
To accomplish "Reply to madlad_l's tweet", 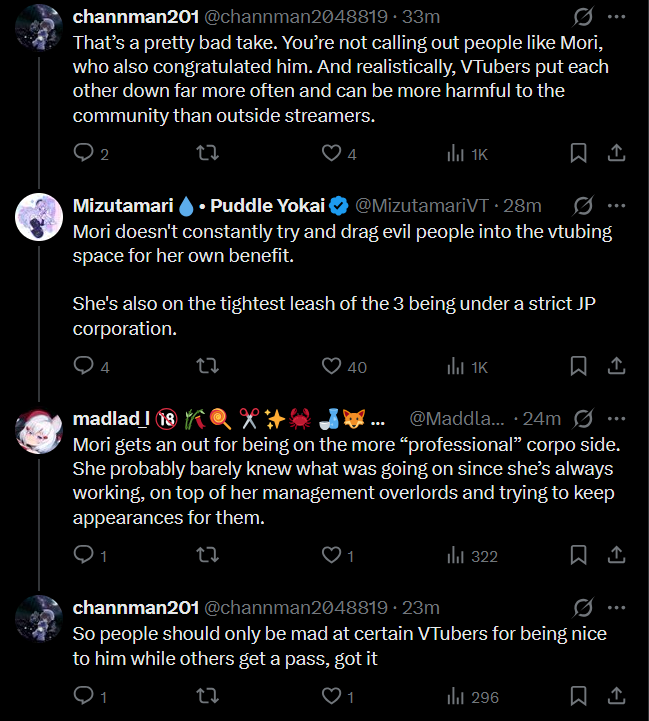I will (x=85, y=555).
